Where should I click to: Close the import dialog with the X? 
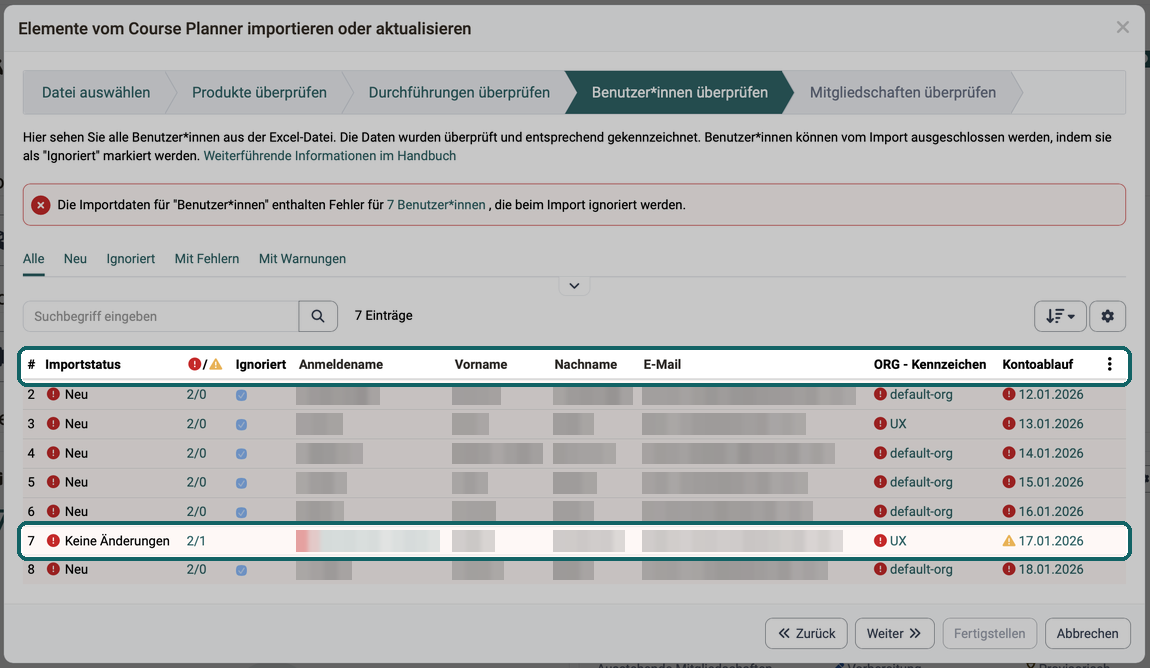point(1122,28)
